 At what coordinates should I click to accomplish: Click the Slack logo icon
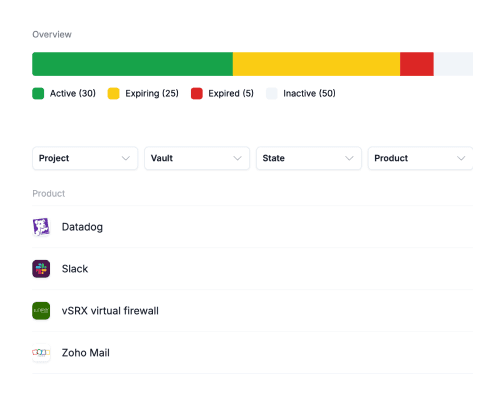(x=41, y=269)
